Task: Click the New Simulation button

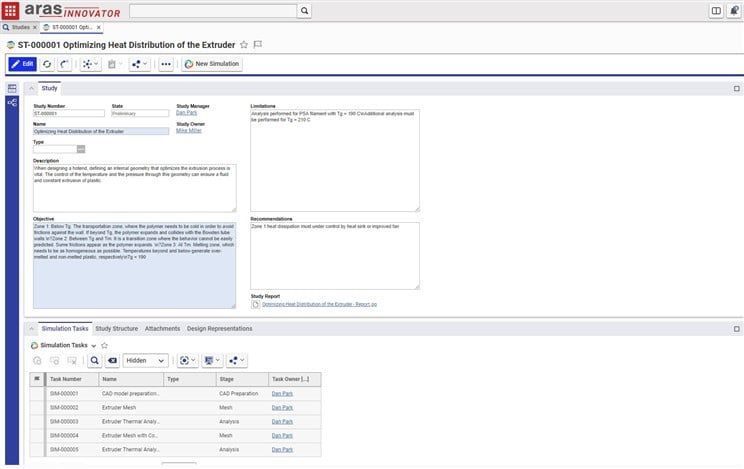Action: click(212, 64)
